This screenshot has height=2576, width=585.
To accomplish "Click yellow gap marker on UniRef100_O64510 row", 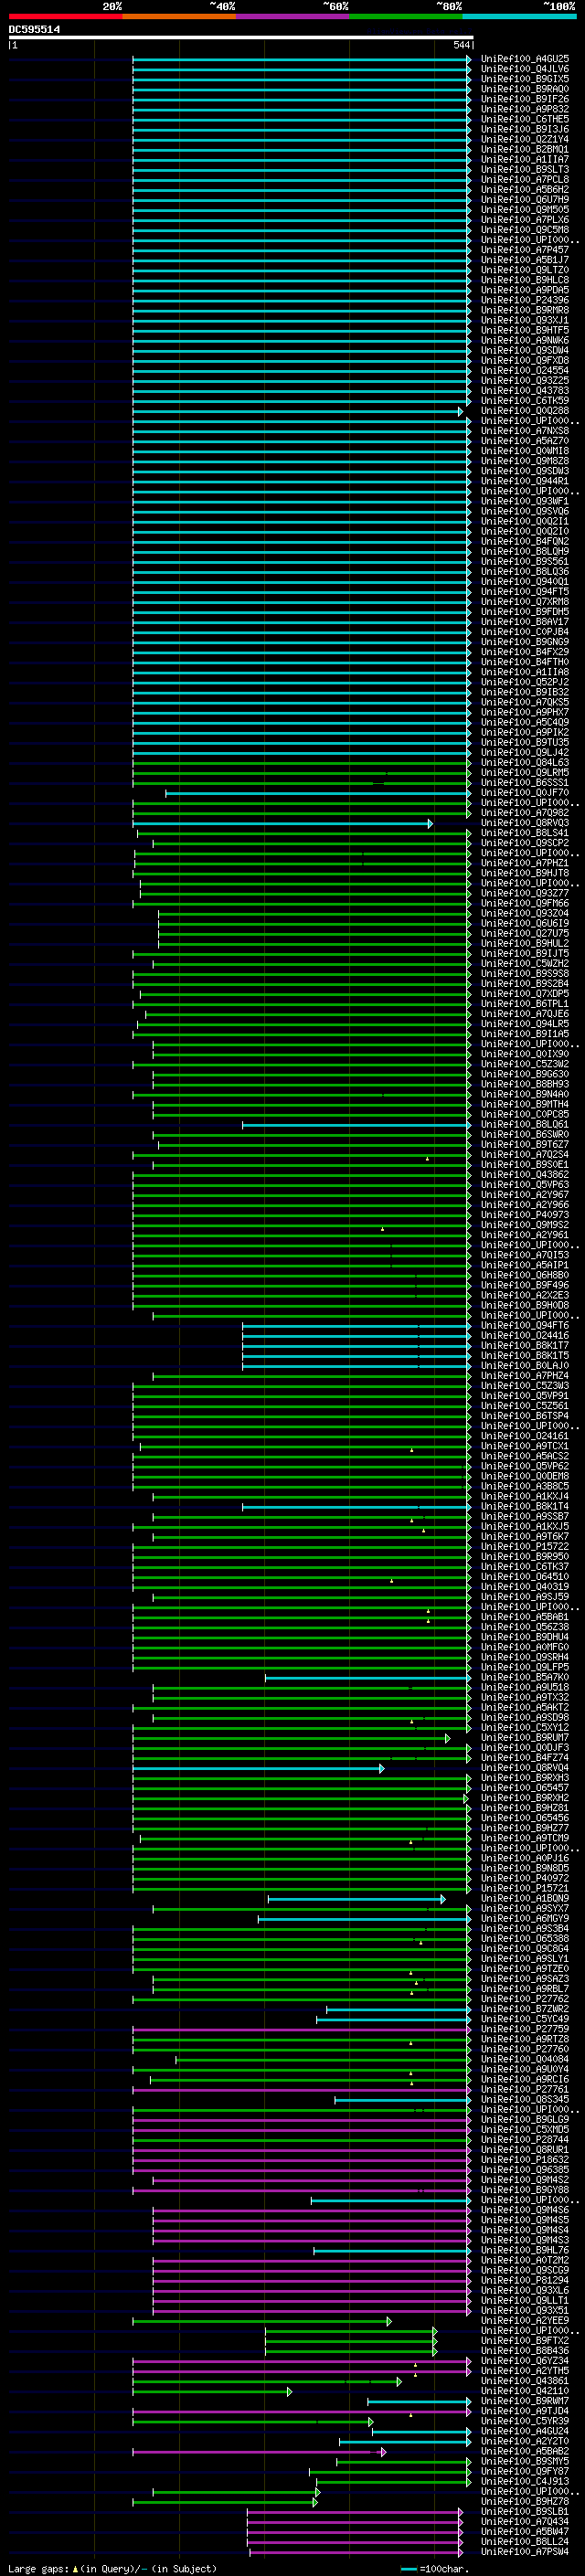I will point(391,1580).
